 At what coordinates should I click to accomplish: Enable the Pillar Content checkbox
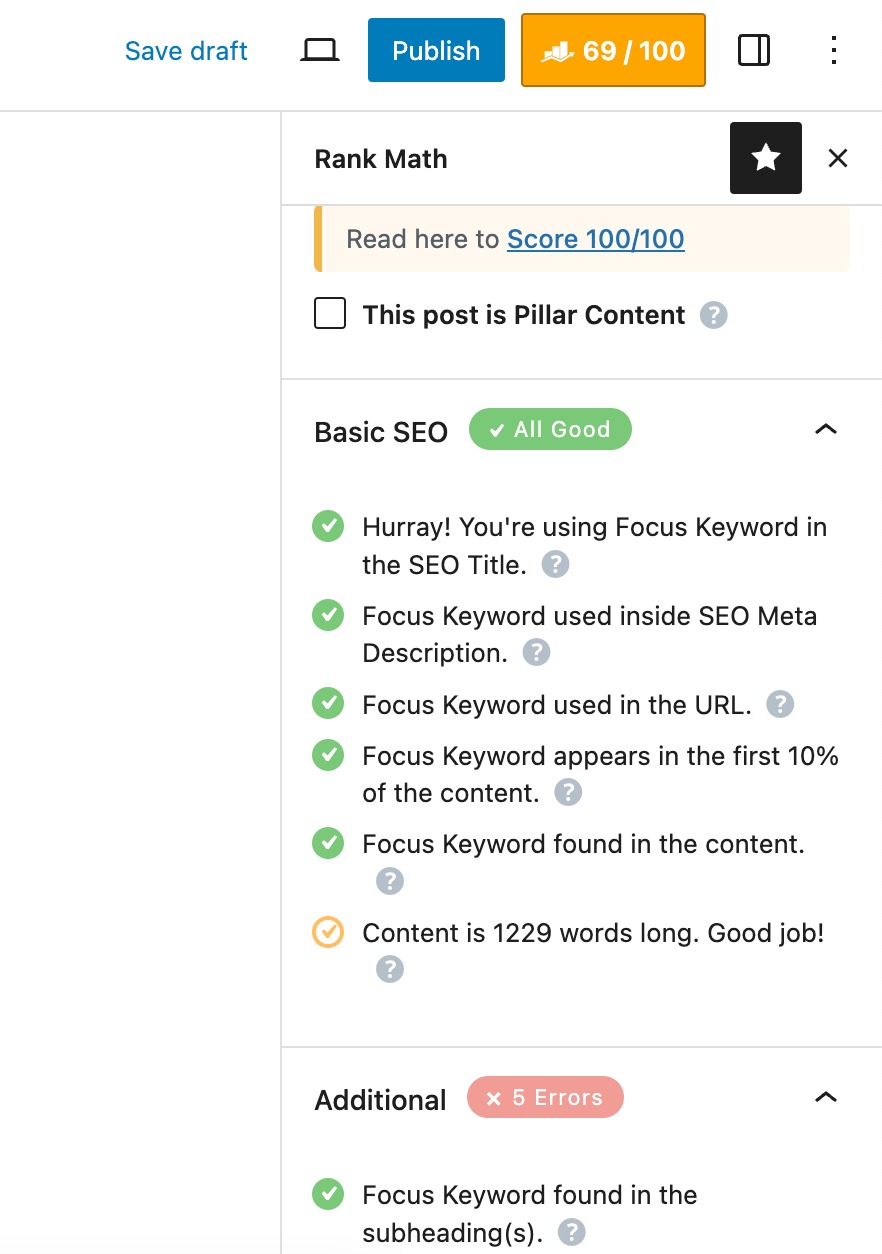(x=329, y=313)
